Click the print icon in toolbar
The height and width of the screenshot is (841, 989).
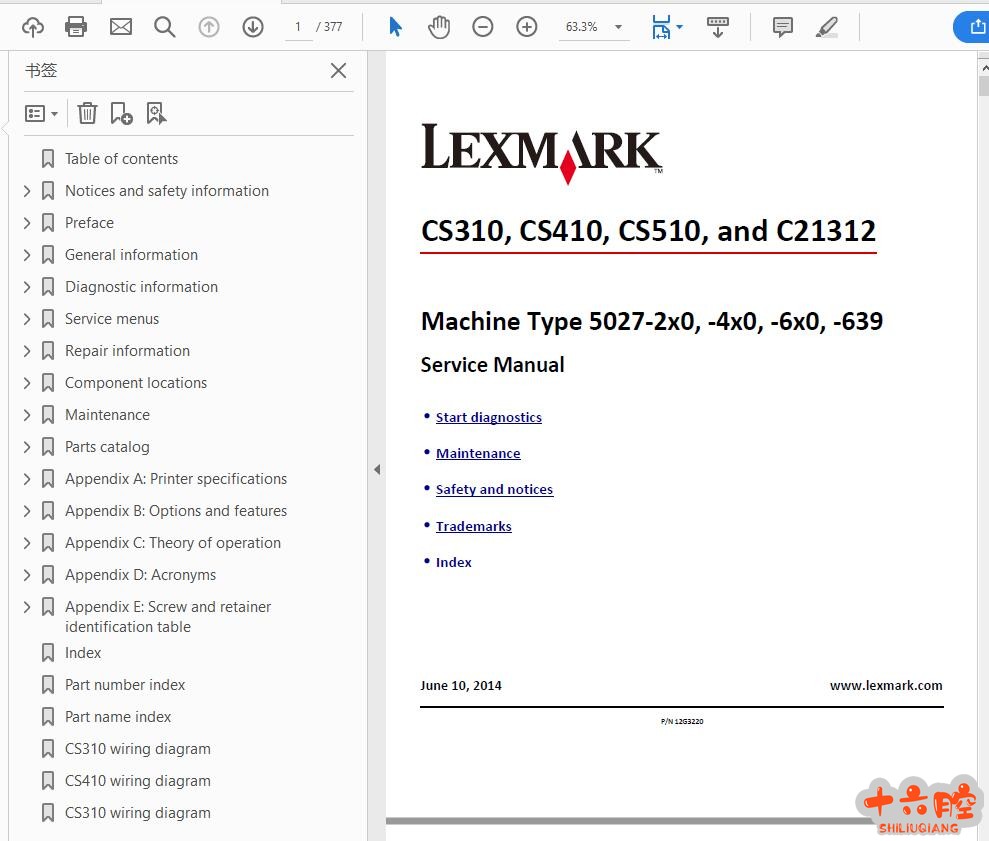pos(76,27)
